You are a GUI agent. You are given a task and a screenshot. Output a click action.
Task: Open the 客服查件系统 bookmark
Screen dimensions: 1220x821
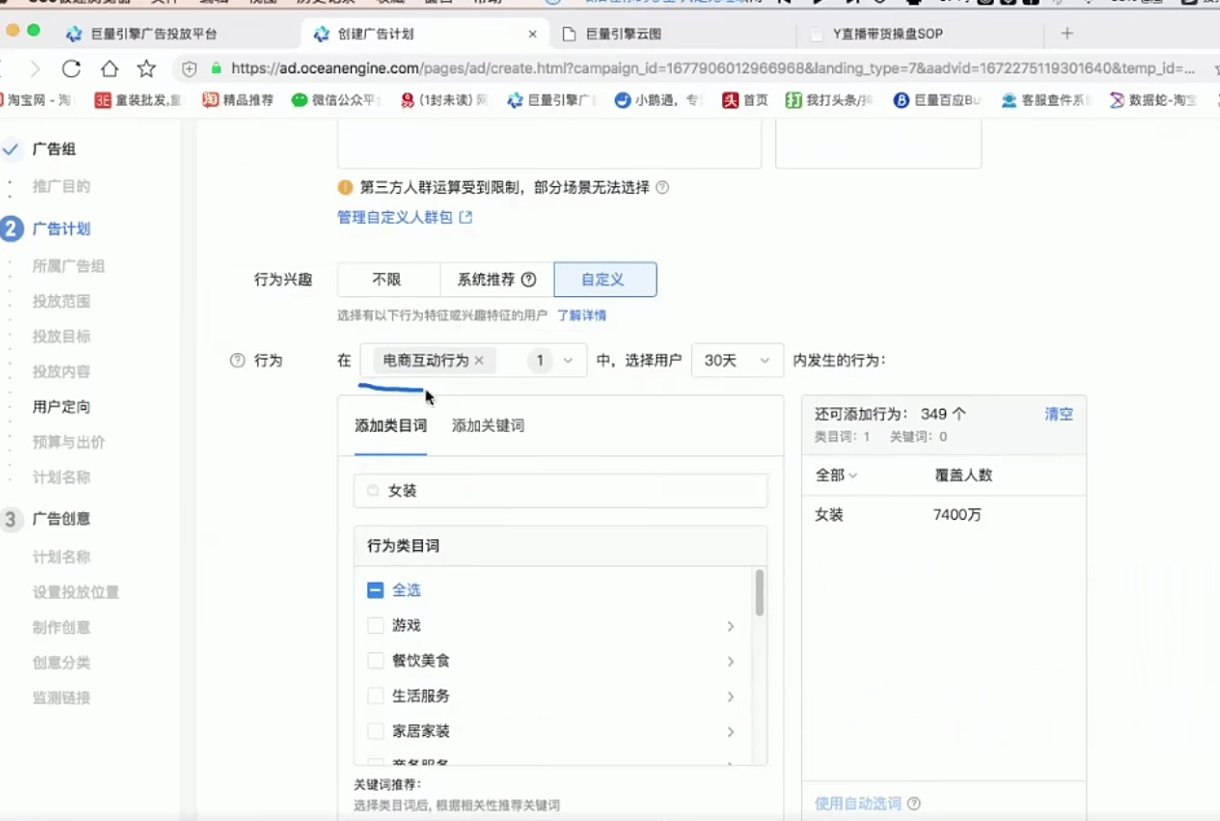pyautogui.click(x=1046, y=100)
